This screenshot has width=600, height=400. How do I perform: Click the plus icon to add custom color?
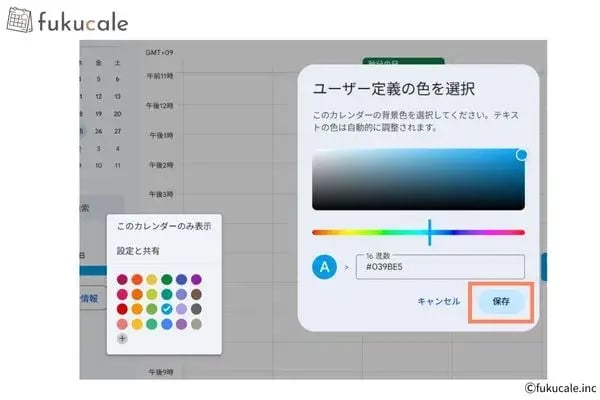pyautogui.click(x=122, y=339)
